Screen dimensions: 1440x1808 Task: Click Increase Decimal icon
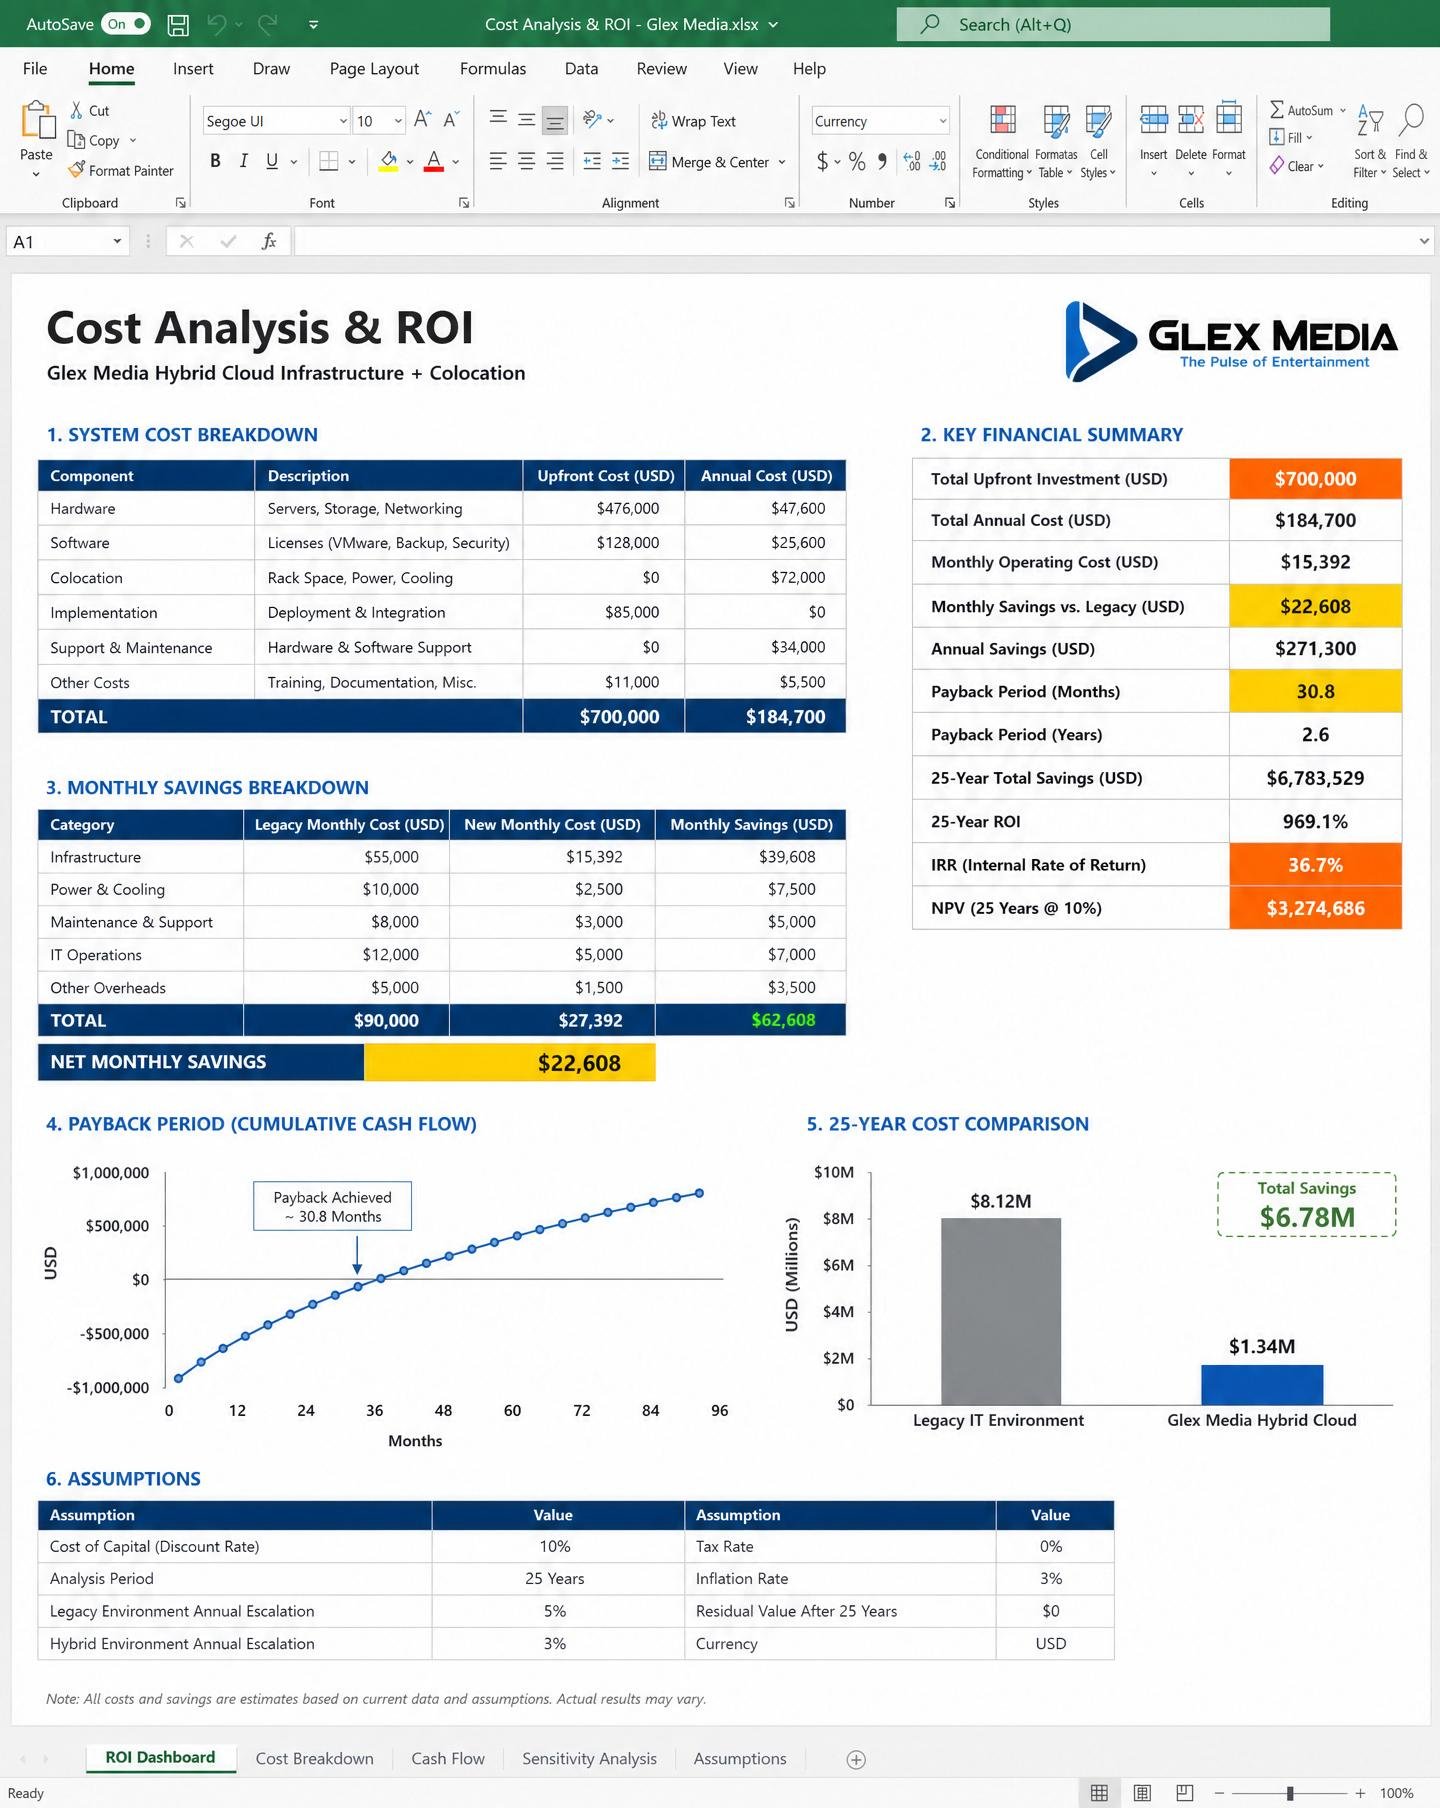912,161
